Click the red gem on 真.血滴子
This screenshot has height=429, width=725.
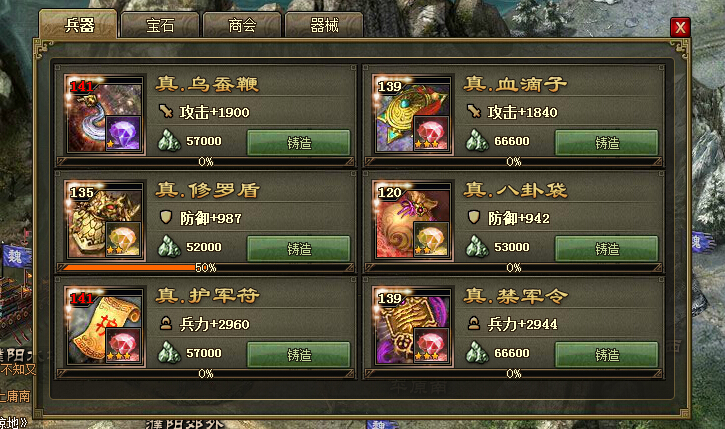coord(431,134)
